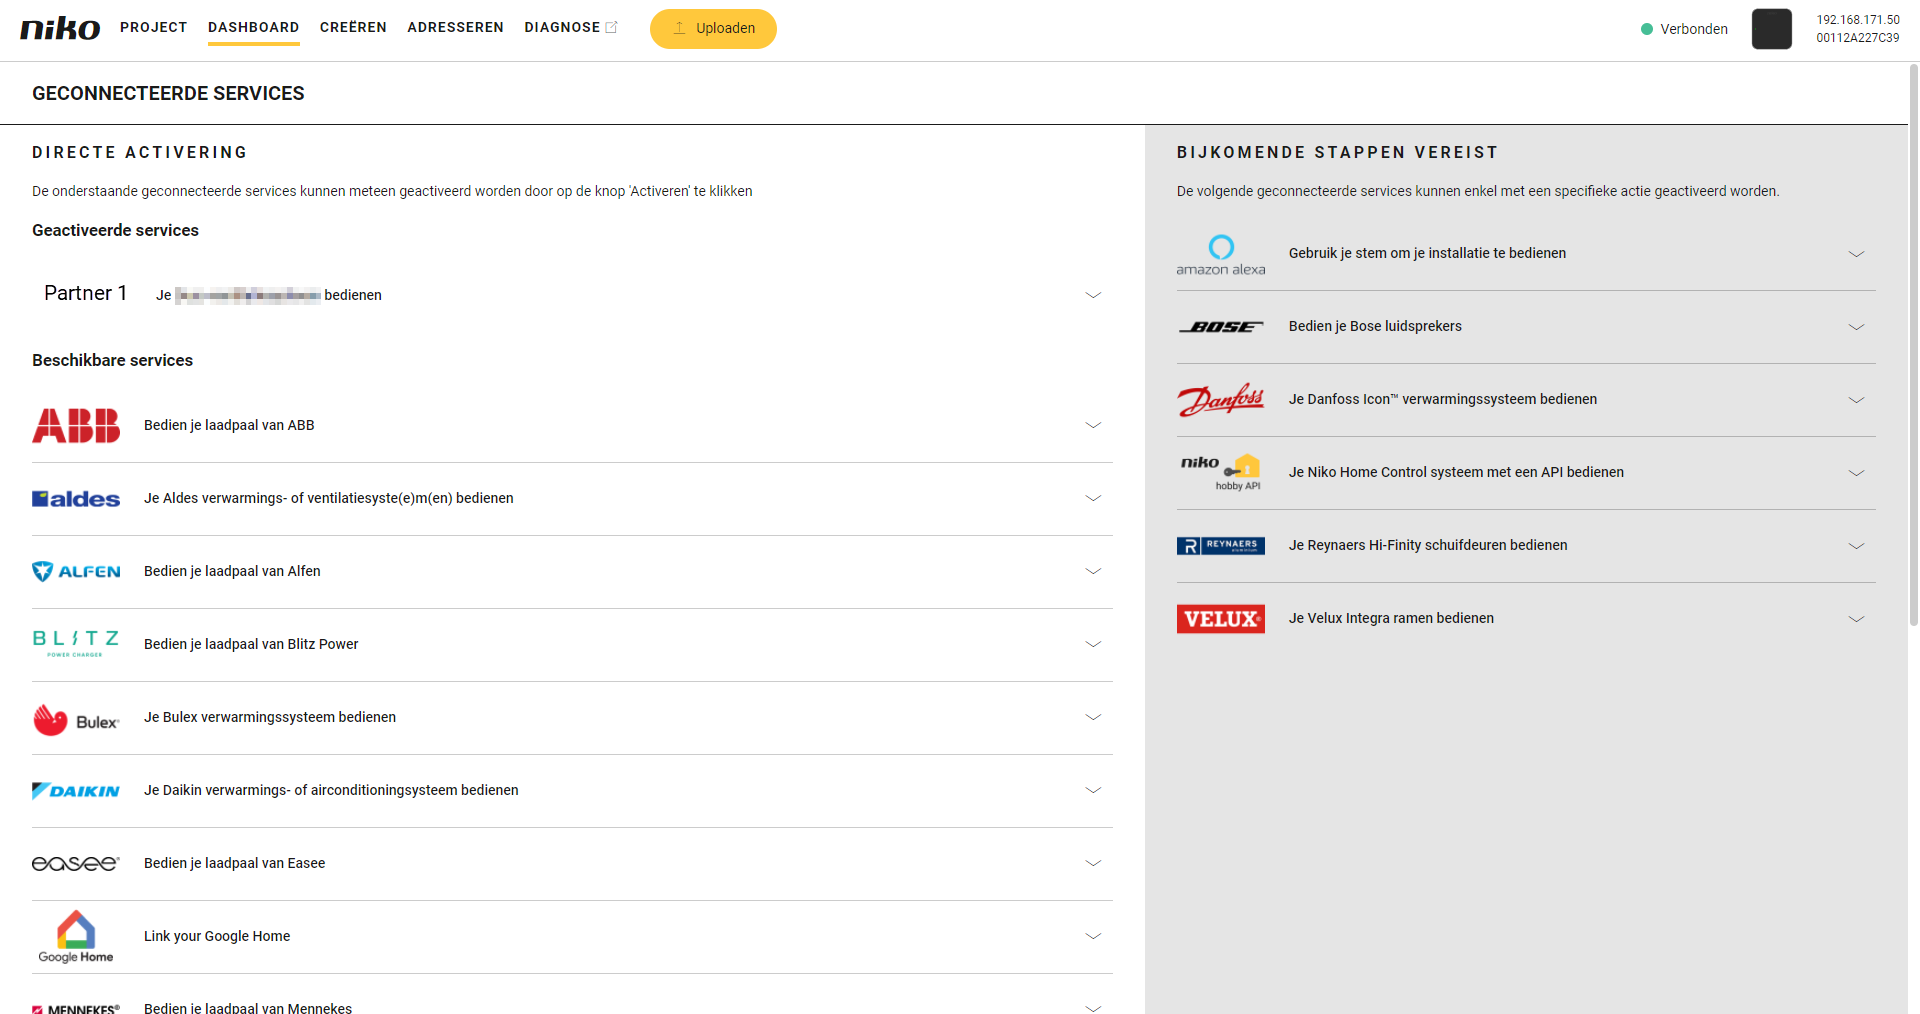Viewport: 1920px width, 1014px height.
Task: Expand the Easee laadpaal chevron
Action: click(1093, 863)
